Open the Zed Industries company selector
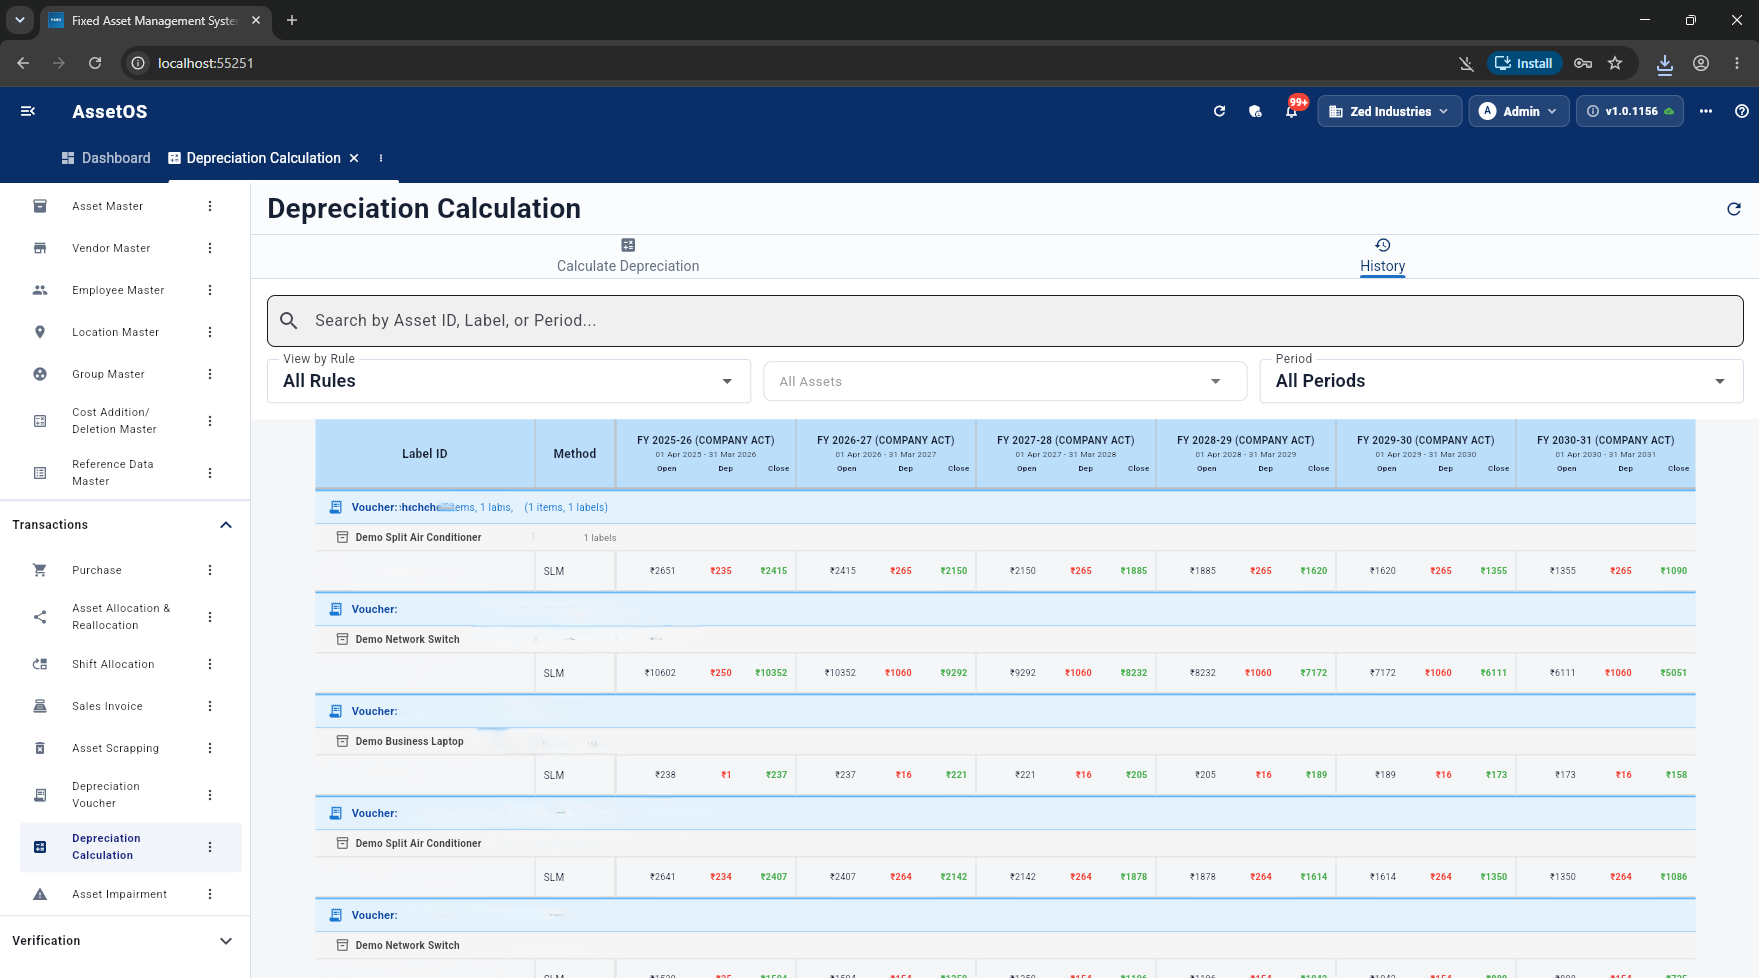Viewport: 1759px width, 978px height. pos(1390,111)
